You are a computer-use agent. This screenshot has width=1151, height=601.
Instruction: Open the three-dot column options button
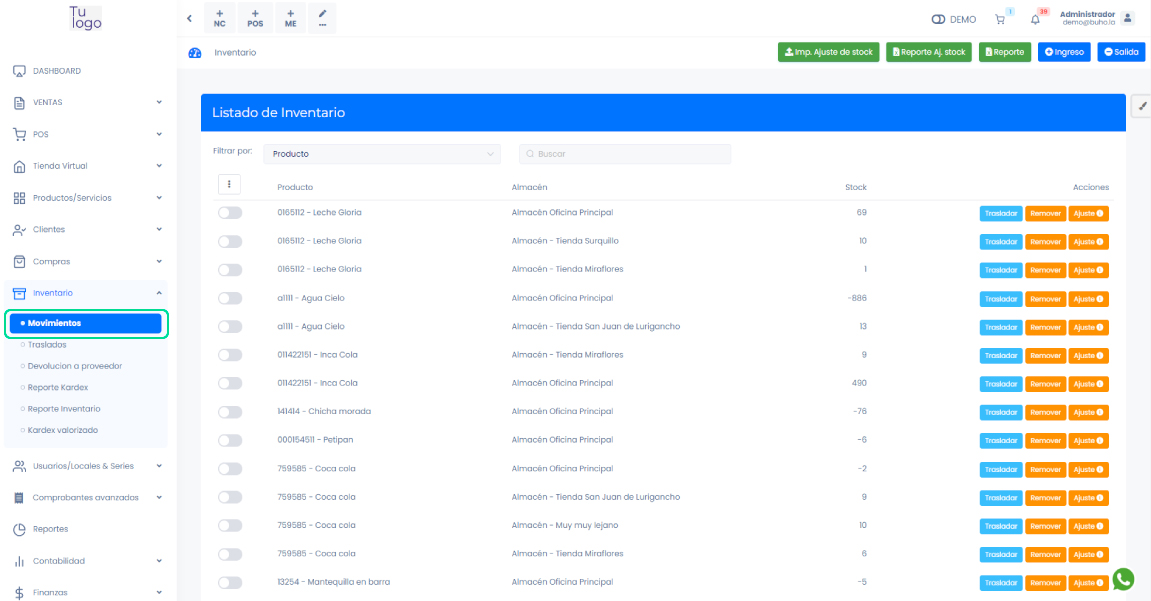pyautogui.click(x=229, y=184)
